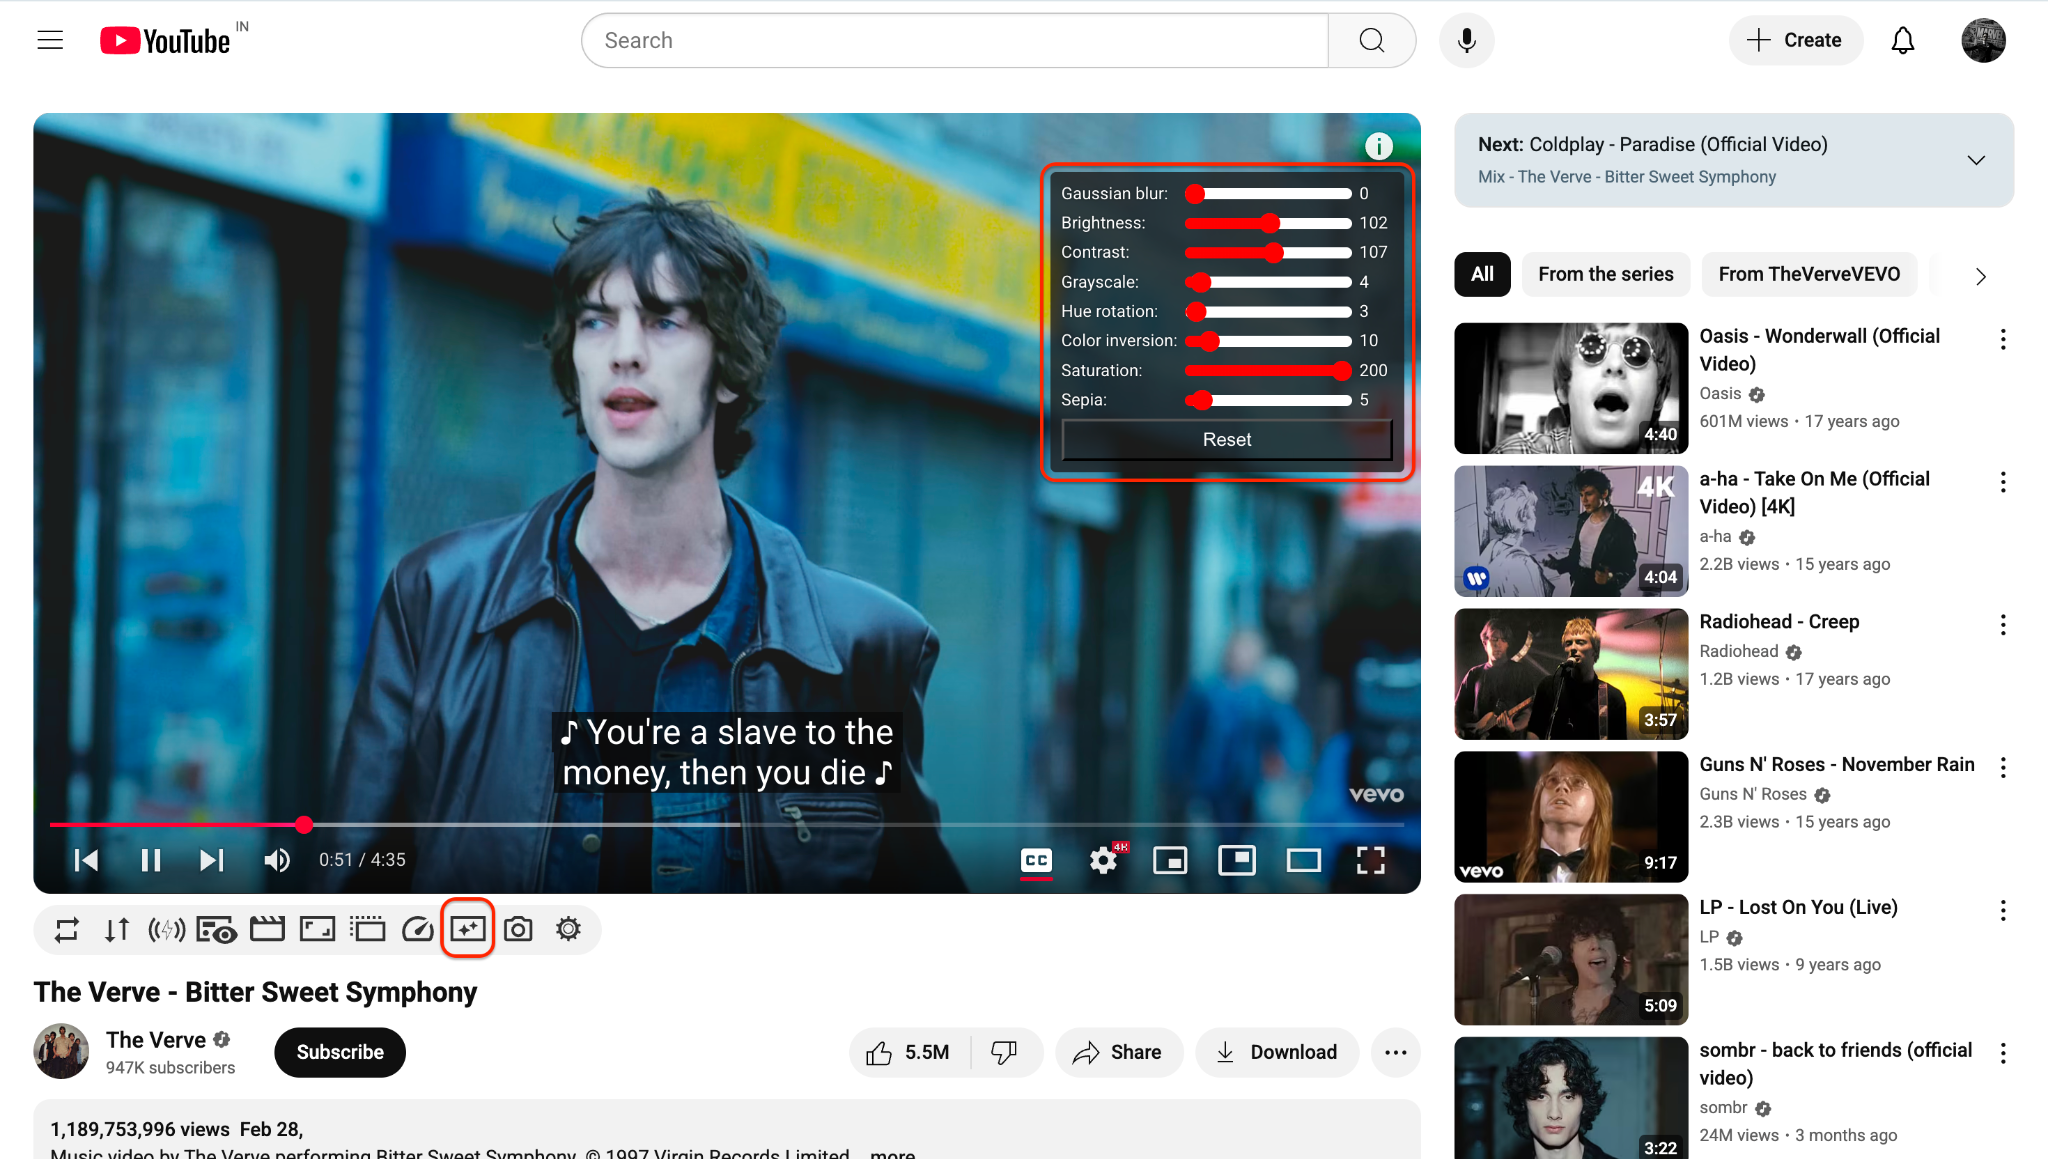Select From the series chip
The image size is (2048, 1159).
[x=1605, y=274]
